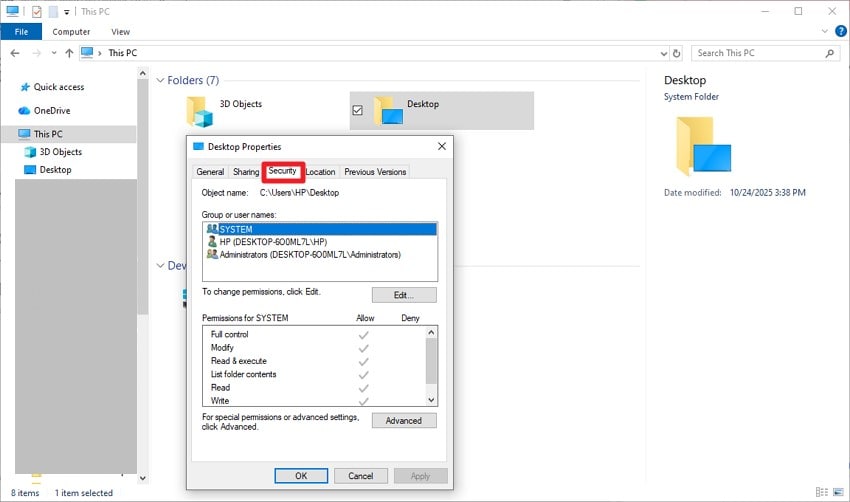This screenshot has height=502, width=850.
Task: Click Cancel in Desktop Properties
Action: [360, 476]
